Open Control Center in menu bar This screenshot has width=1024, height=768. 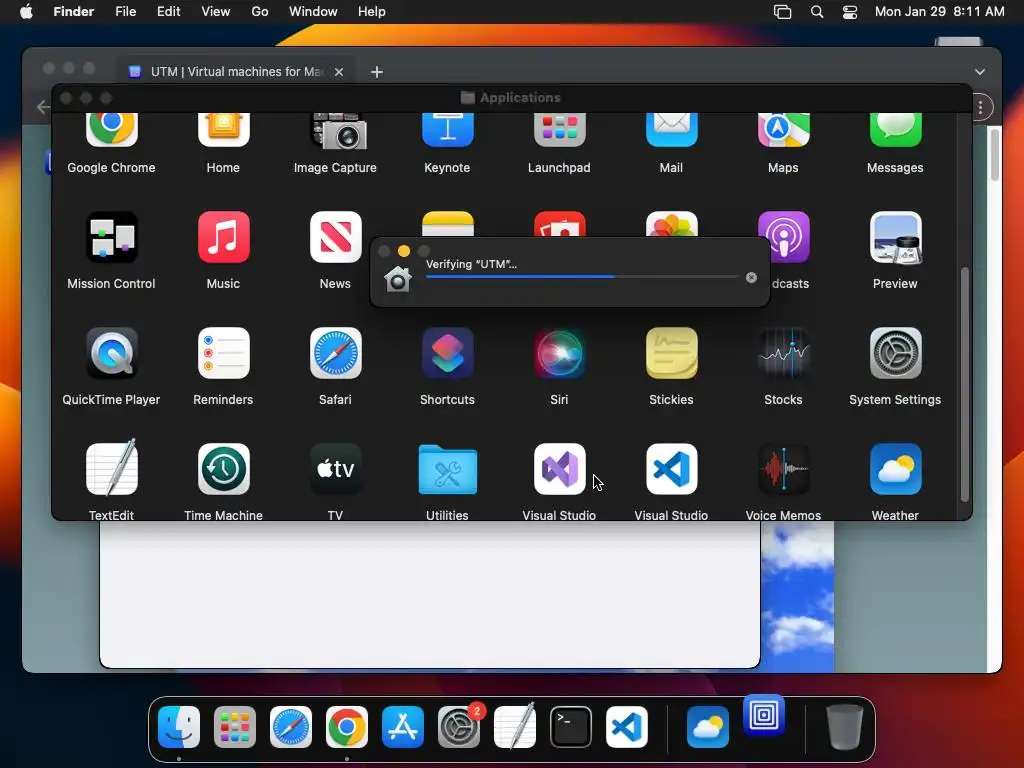click(850, 12)
